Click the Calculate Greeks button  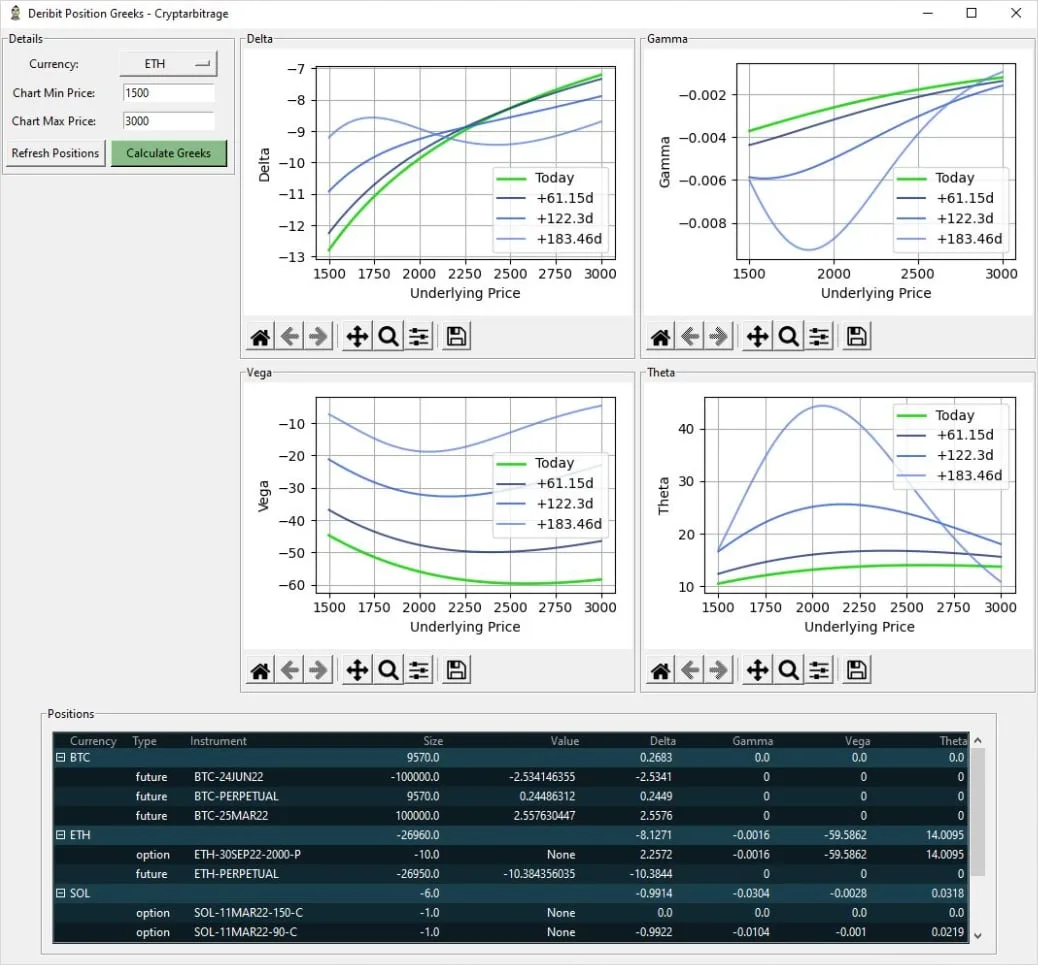pyautogui.click(x=169, y=154)
